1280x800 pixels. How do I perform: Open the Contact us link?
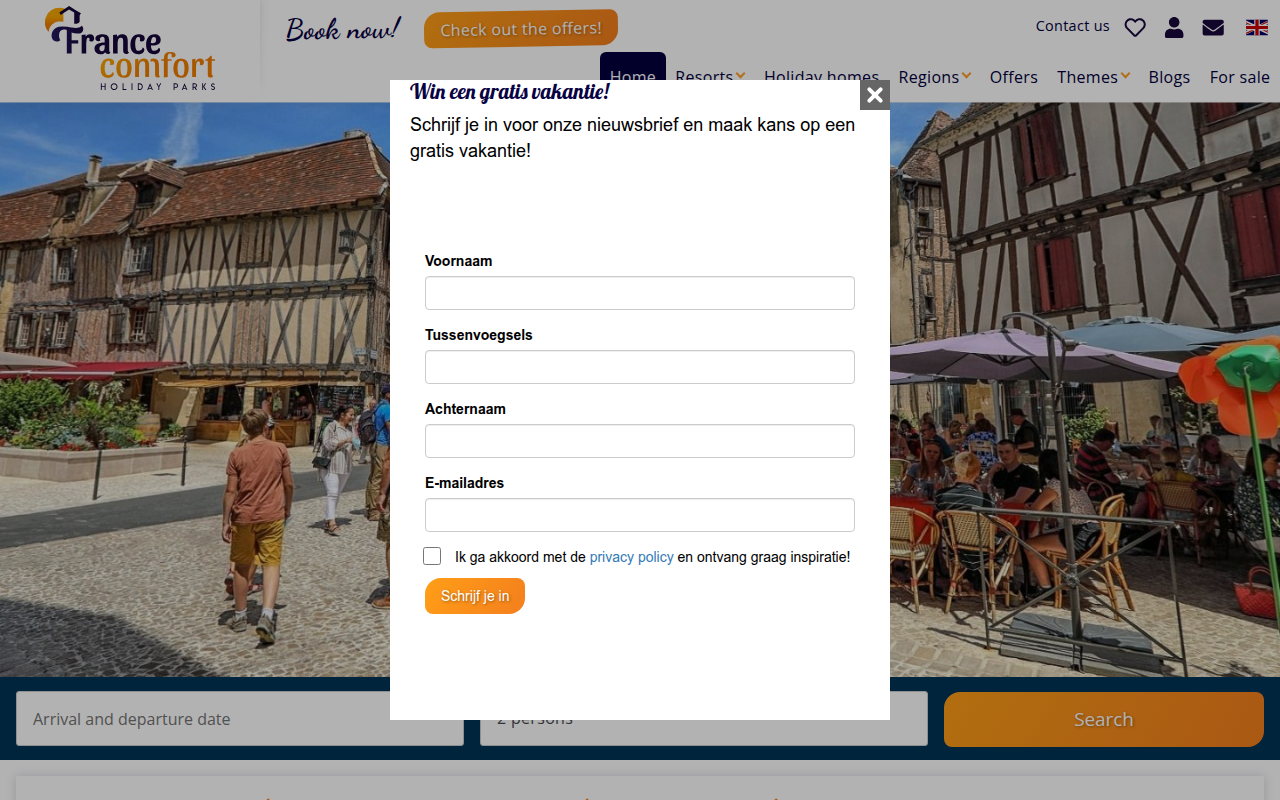click(1073, 26)
